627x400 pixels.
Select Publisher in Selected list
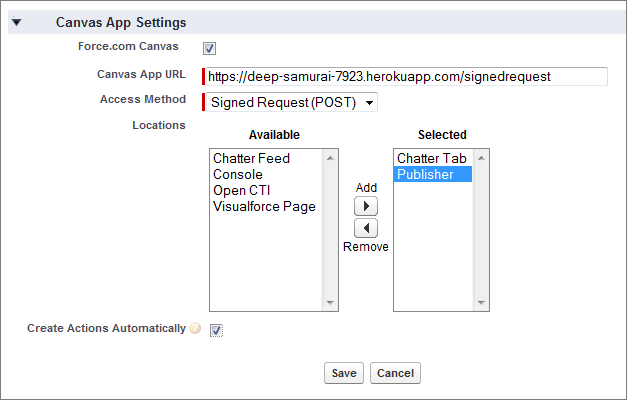(x=433, y=174)
